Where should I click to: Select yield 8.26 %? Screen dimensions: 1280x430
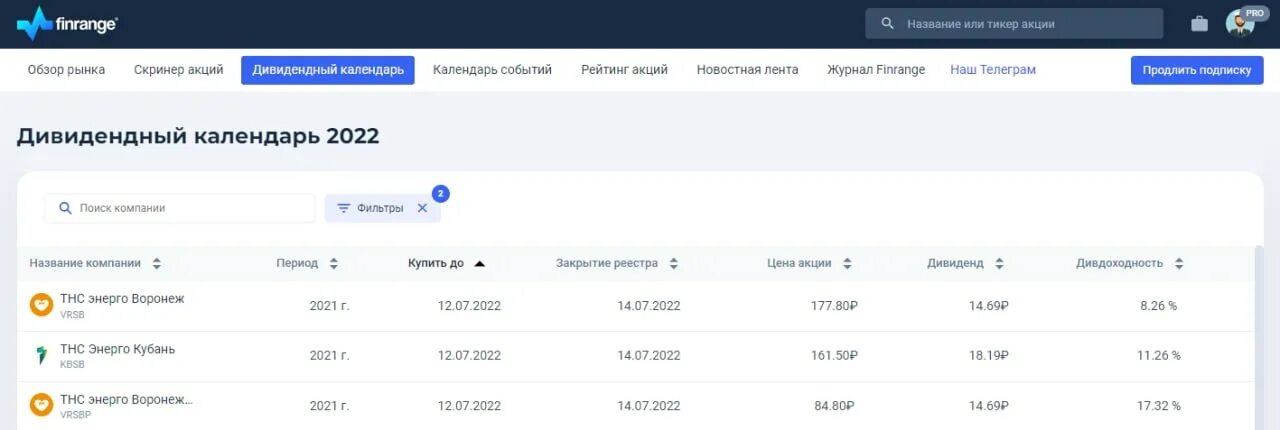point(1158,306)
